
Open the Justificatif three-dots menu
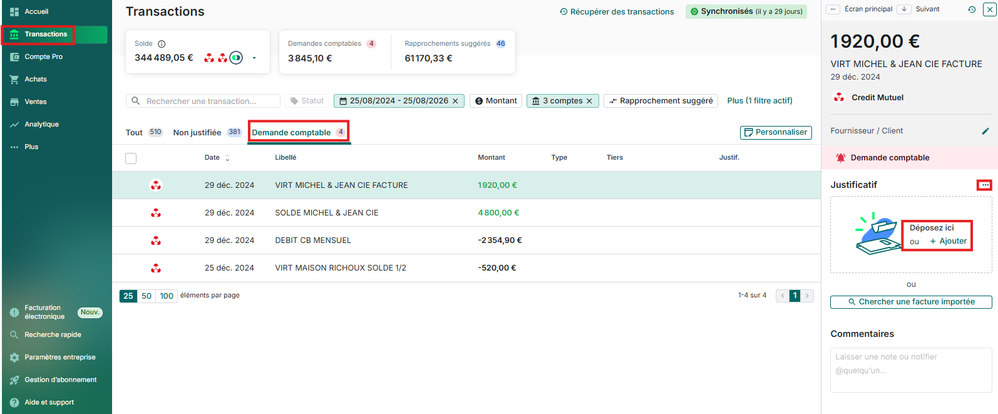coord(985,185)
